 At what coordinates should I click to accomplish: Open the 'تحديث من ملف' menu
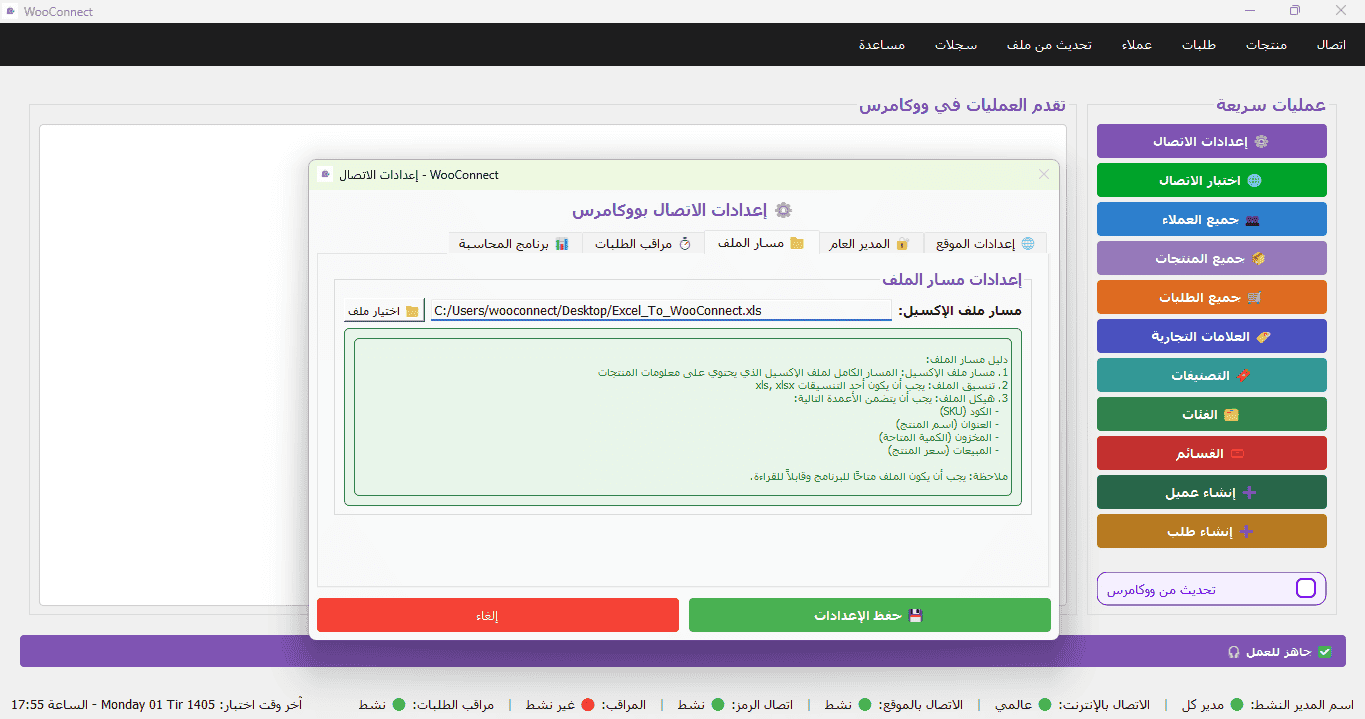[1049, 45]
